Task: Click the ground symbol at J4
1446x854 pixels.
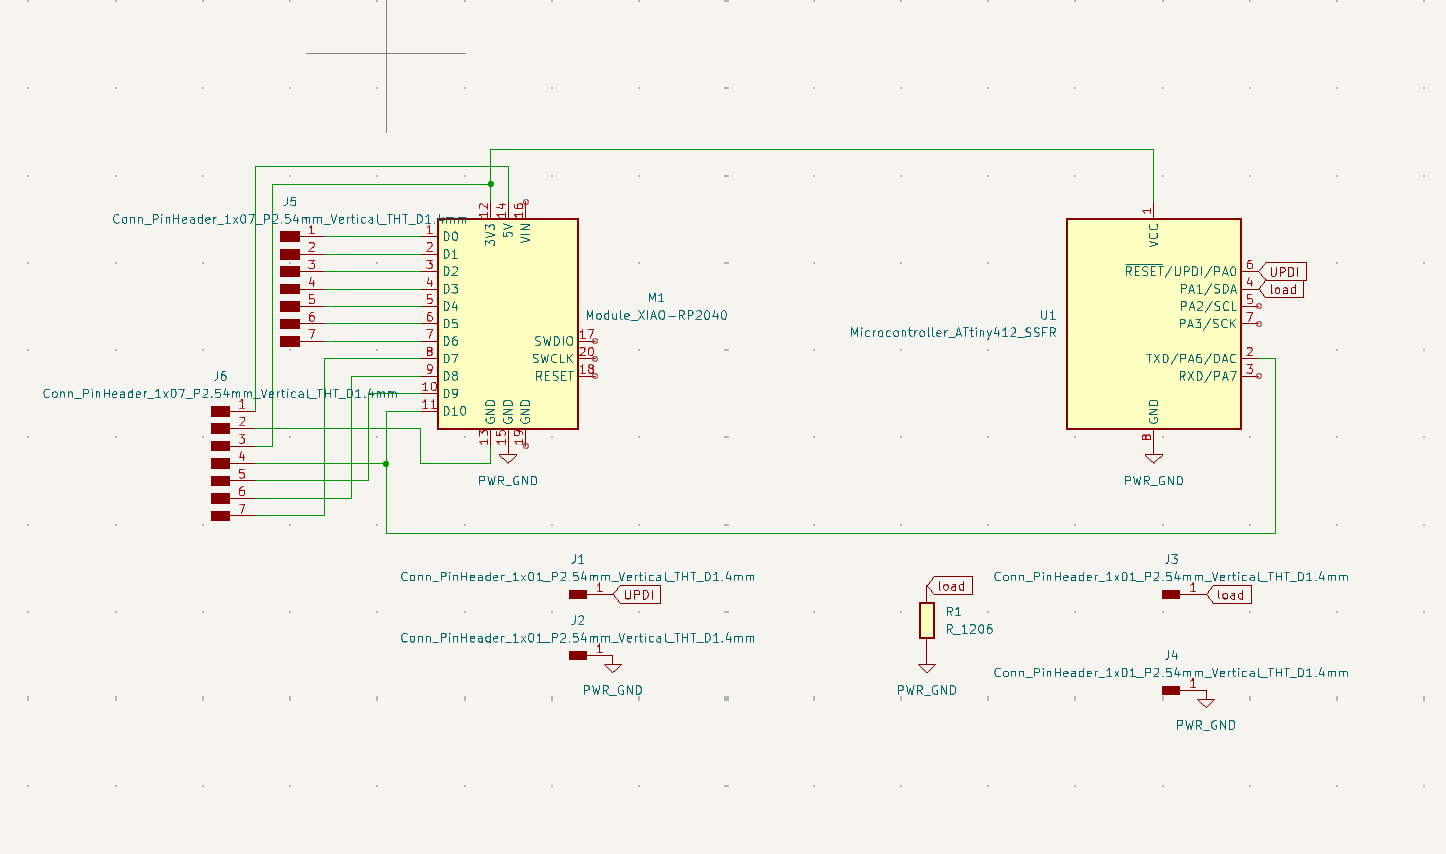Action: pos(1206,702)
